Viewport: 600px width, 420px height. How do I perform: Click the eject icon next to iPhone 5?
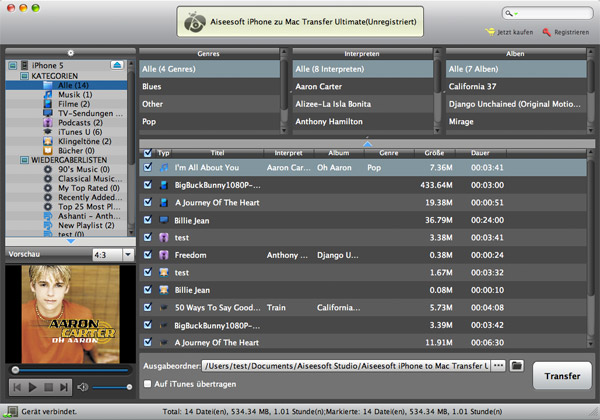pos(117,65)
